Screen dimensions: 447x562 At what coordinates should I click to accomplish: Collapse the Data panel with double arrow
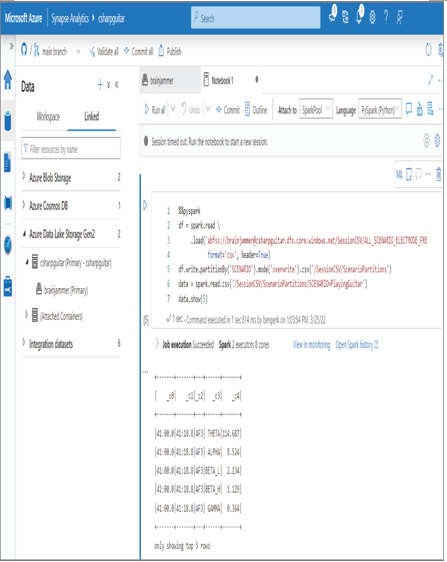117,85
